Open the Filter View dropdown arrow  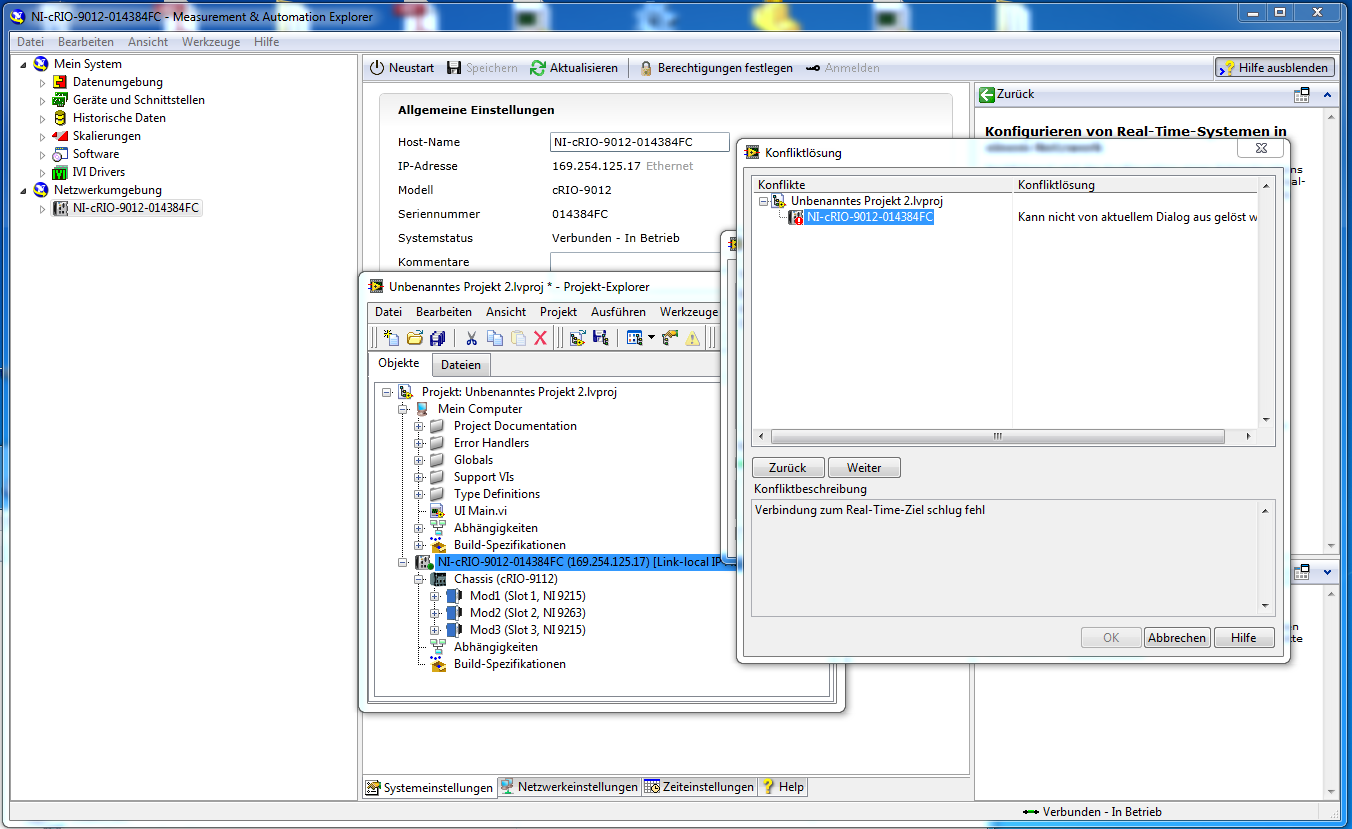(651, 338)
